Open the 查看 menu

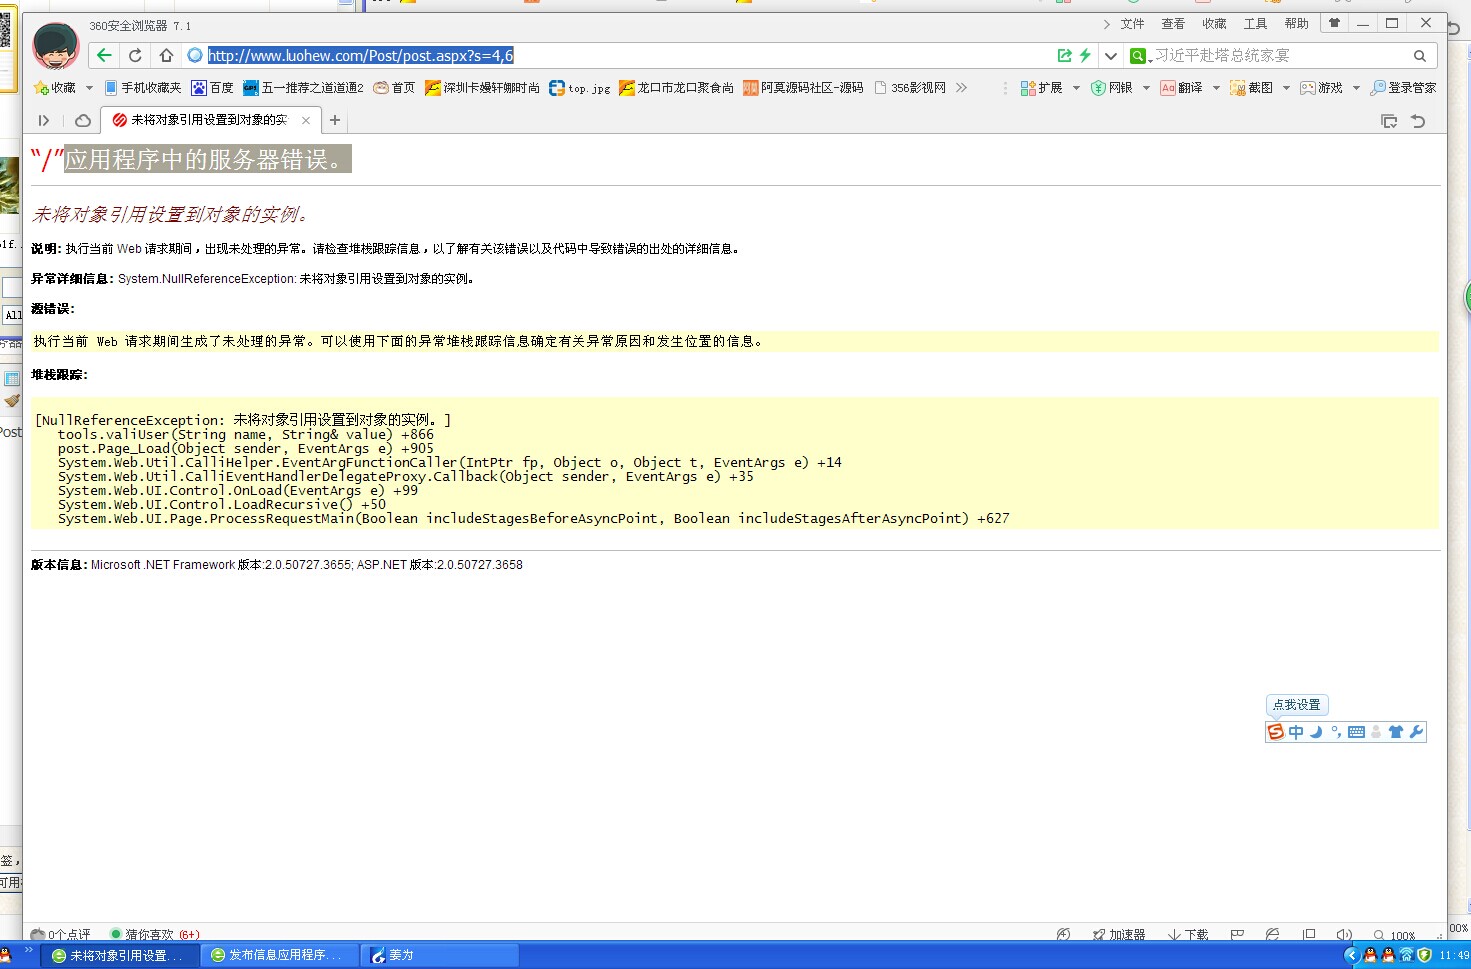1173,24
